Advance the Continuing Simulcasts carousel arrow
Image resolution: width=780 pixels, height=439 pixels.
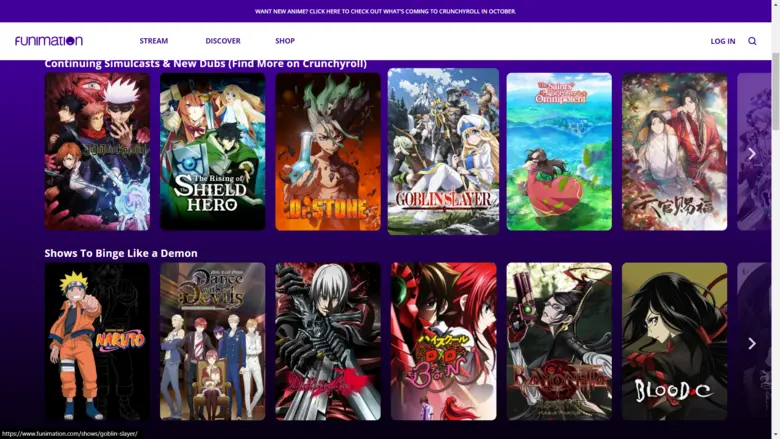click(752, 154)
